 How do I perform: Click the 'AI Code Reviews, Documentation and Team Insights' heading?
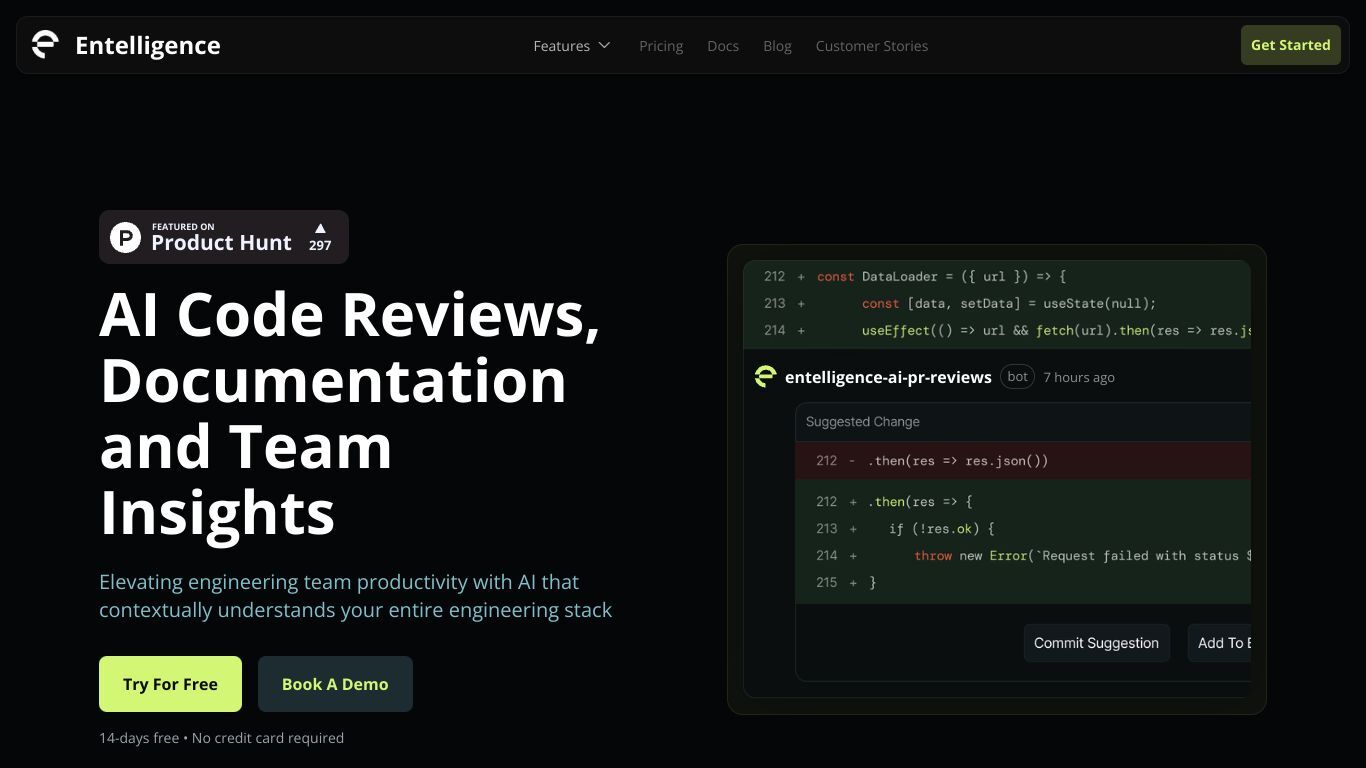[x=350, y=413]
